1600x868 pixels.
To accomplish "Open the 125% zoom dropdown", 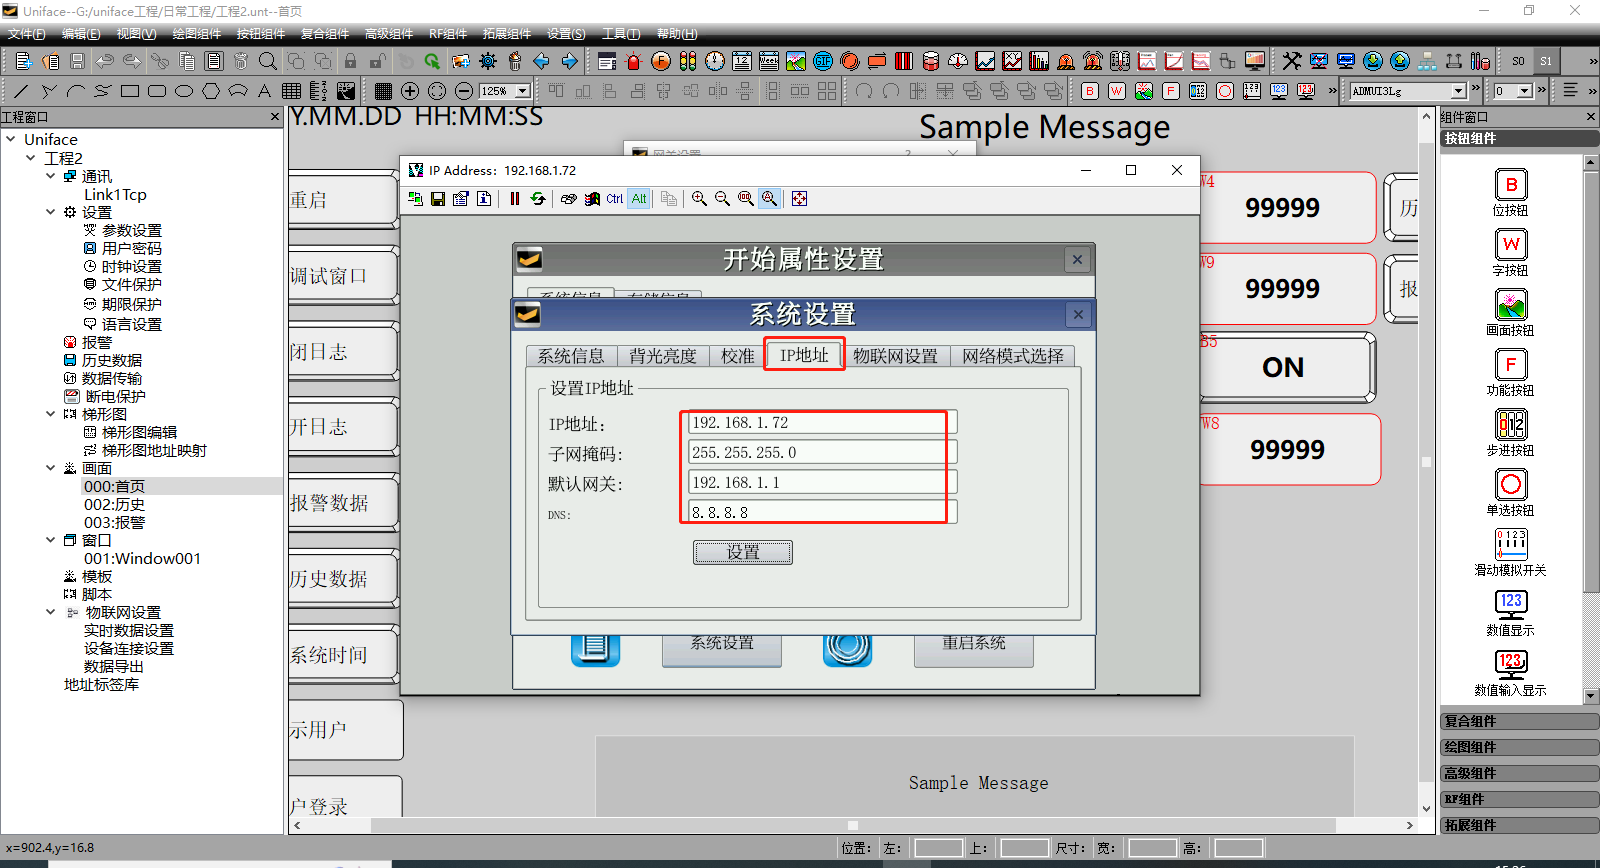I will (x=523, y=91).
